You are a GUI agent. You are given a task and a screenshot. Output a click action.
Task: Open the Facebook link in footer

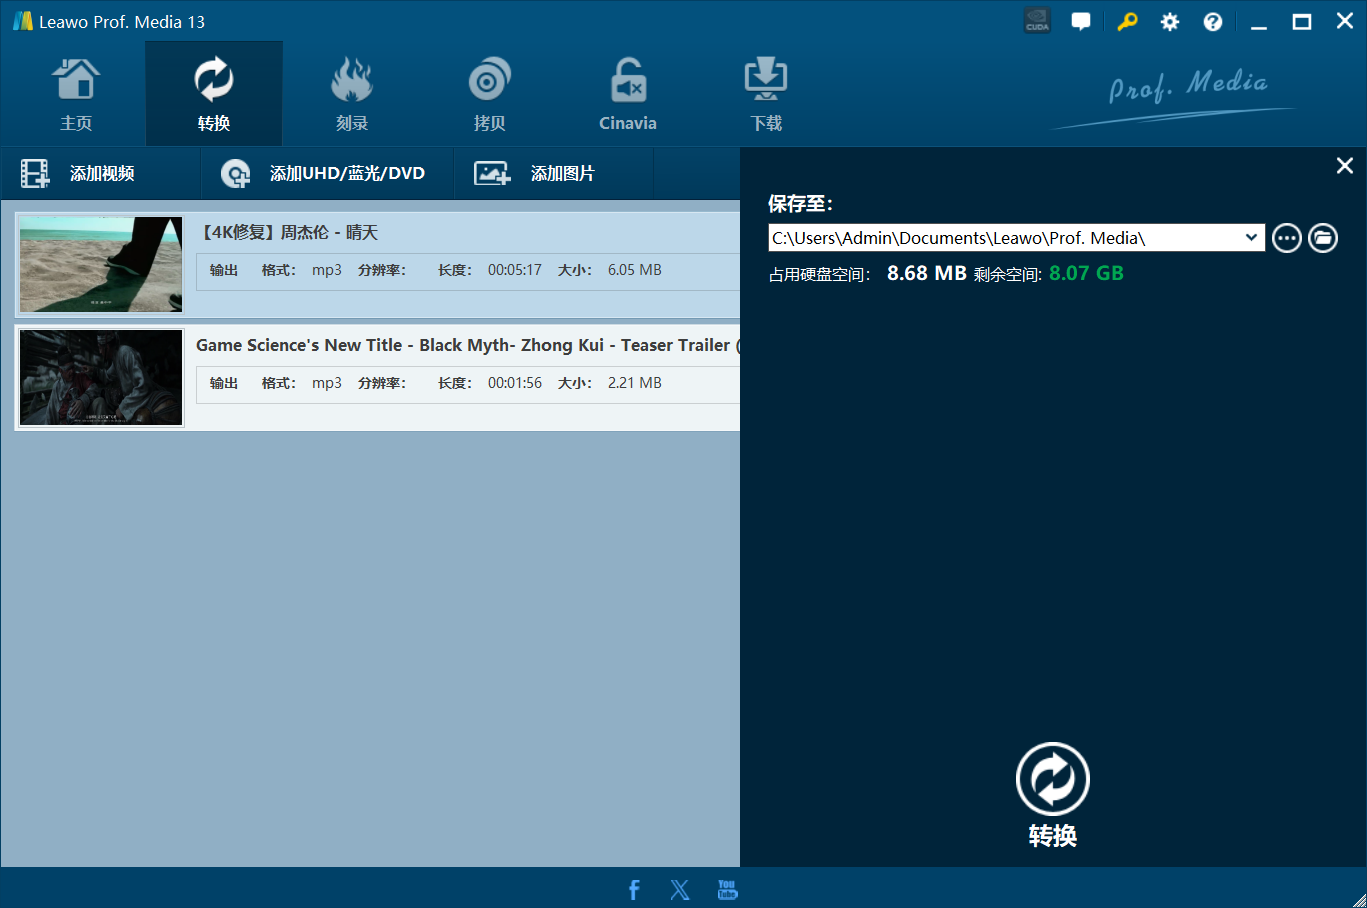pos(634,889)
